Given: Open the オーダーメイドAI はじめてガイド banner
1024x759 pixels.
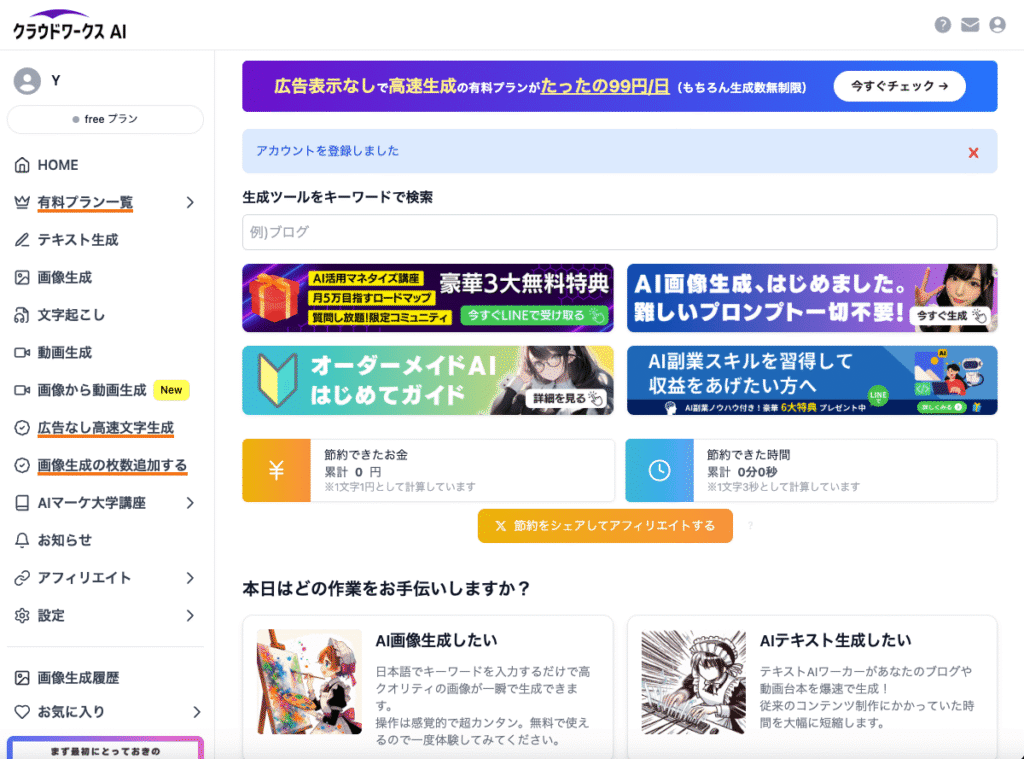Looking at the screenshot, I should [x=428, y=380].
